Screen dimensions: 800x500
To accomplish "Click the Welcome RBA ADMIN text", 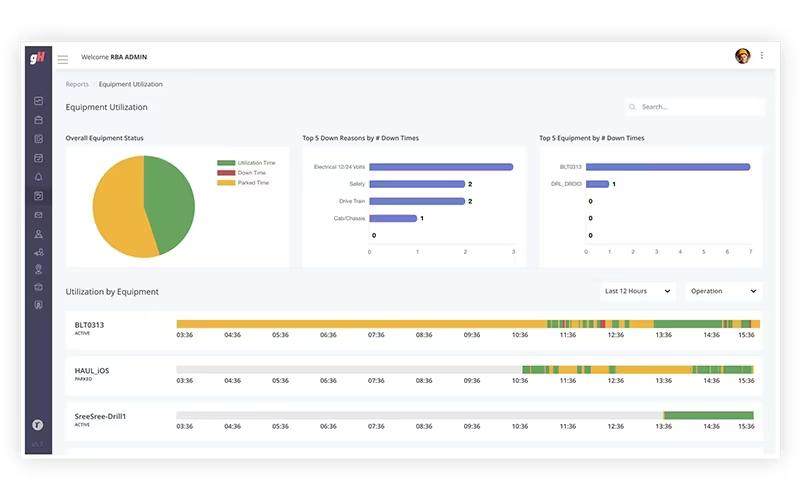I will (x=114, y=57).
